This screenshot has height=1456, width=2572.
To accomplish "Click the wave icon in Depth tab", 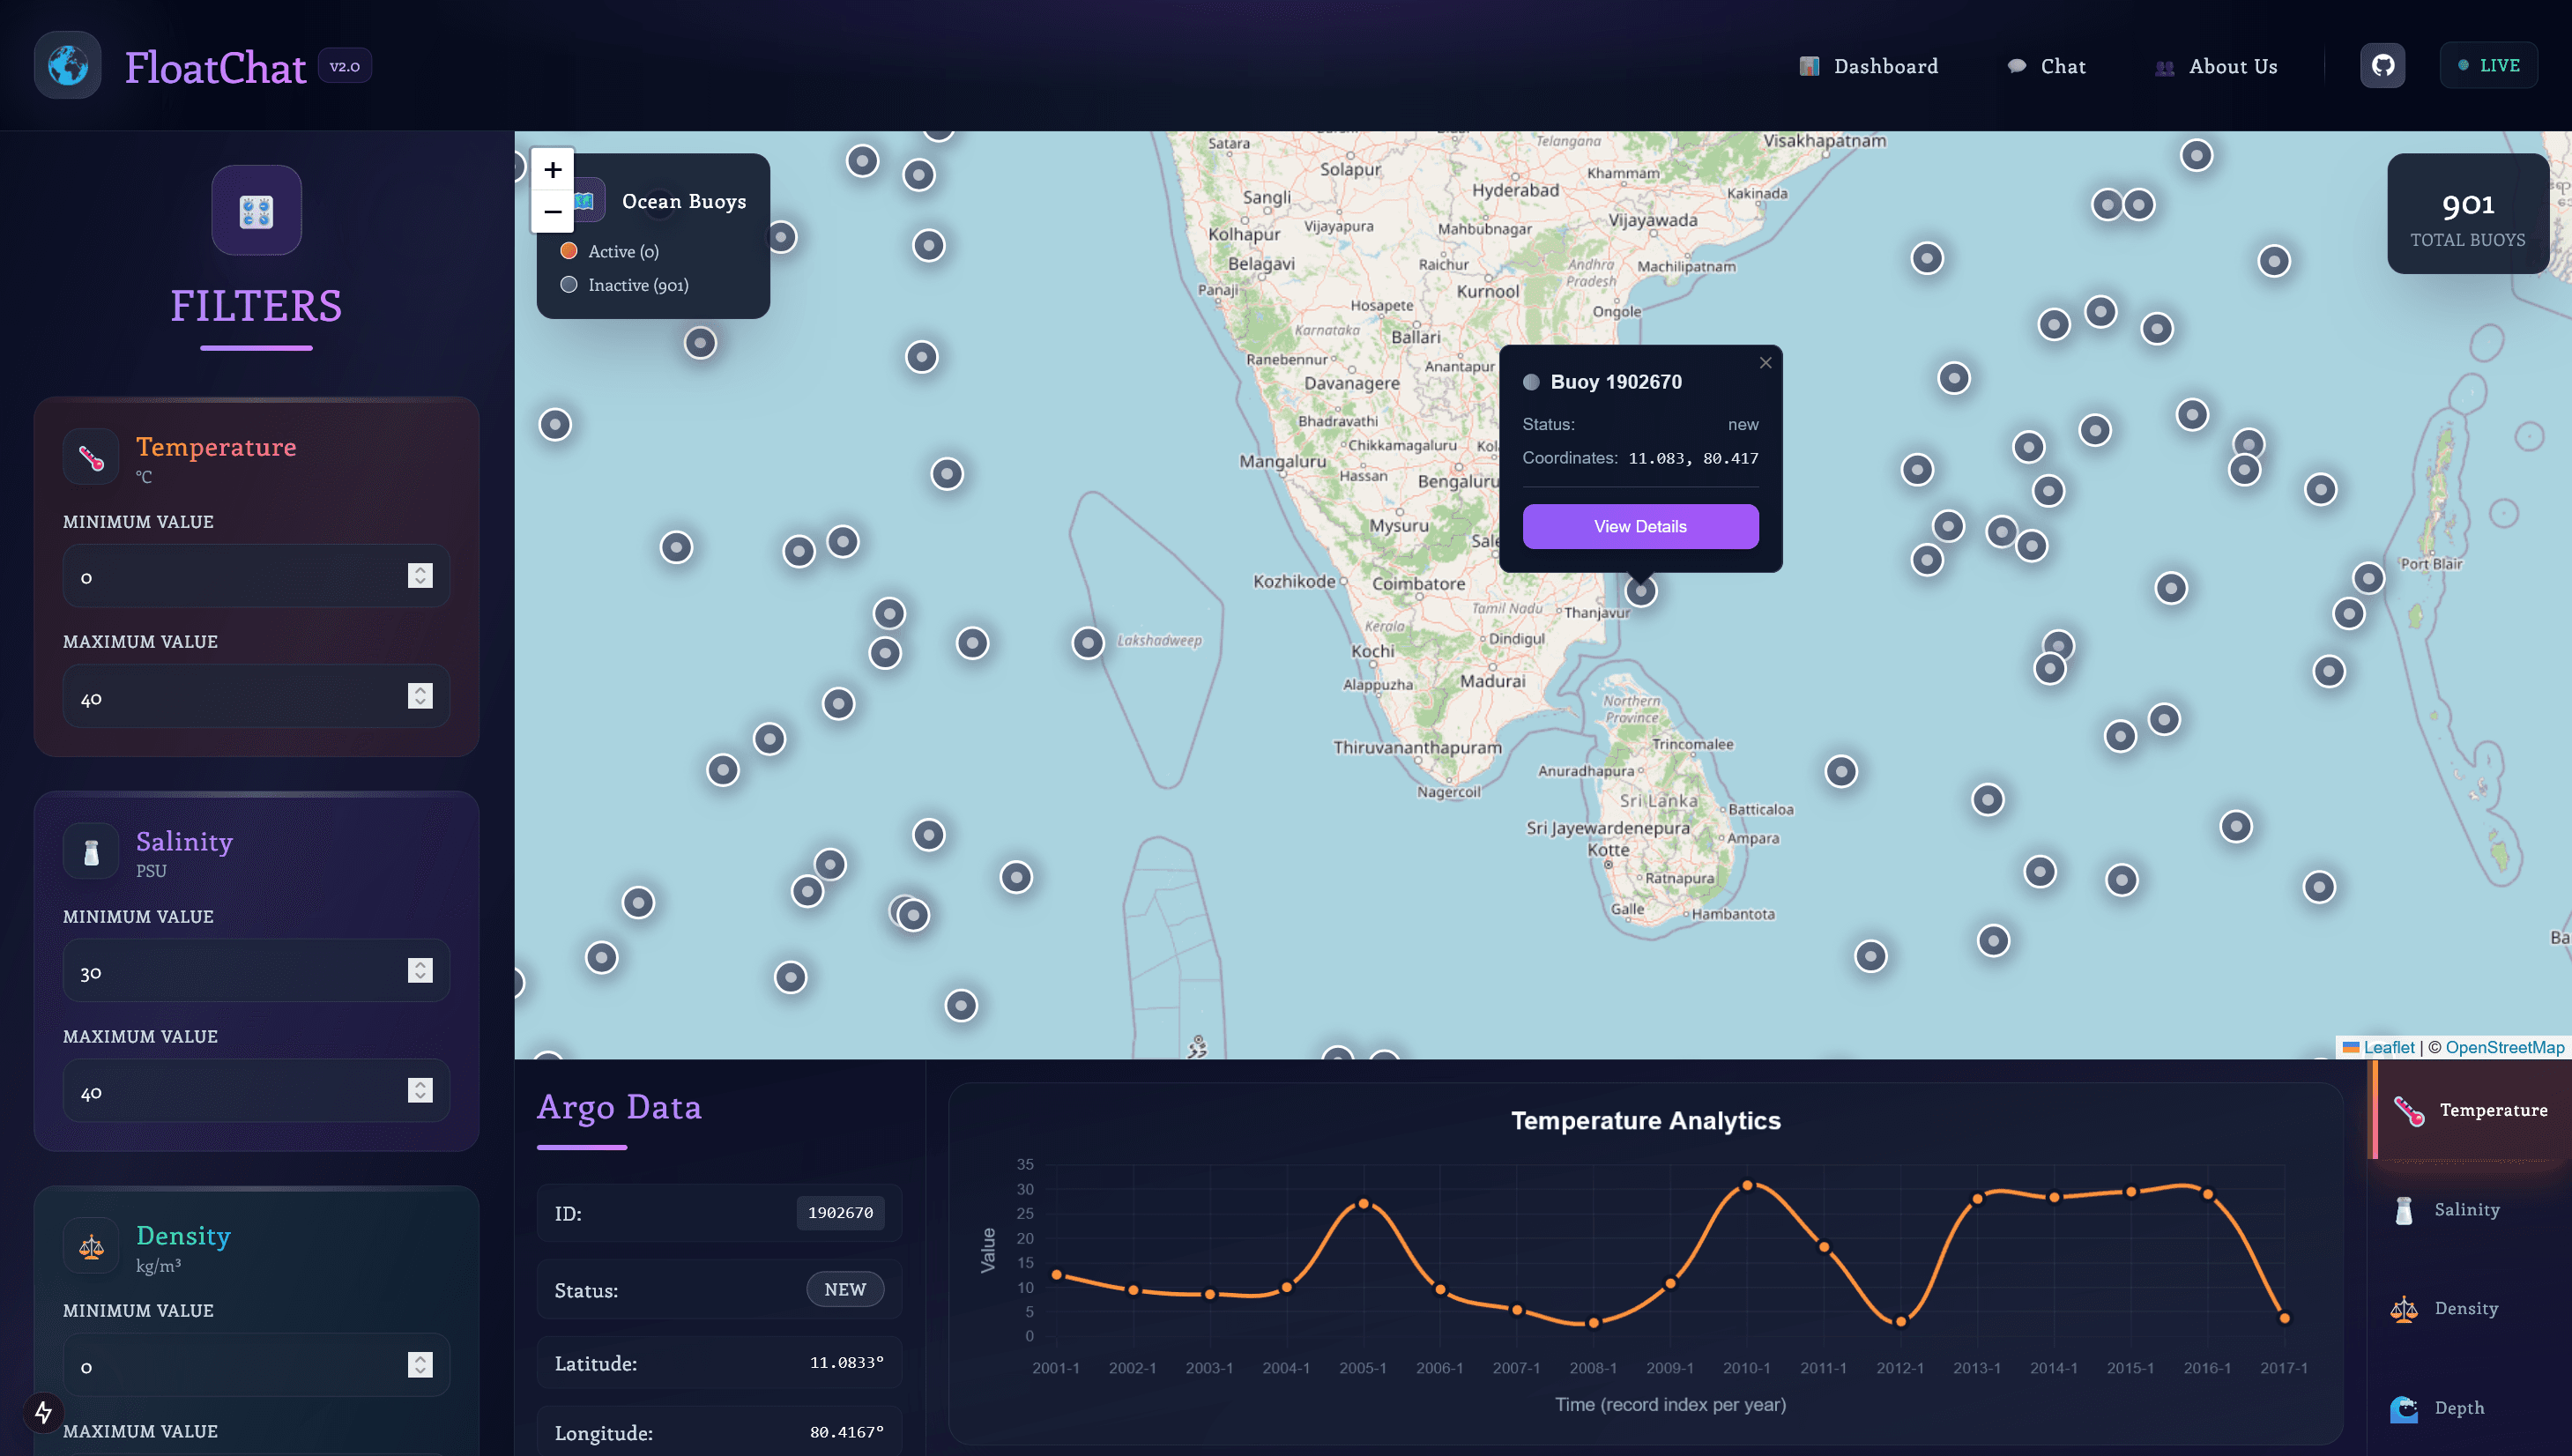I will [x=2404, y=1408].
